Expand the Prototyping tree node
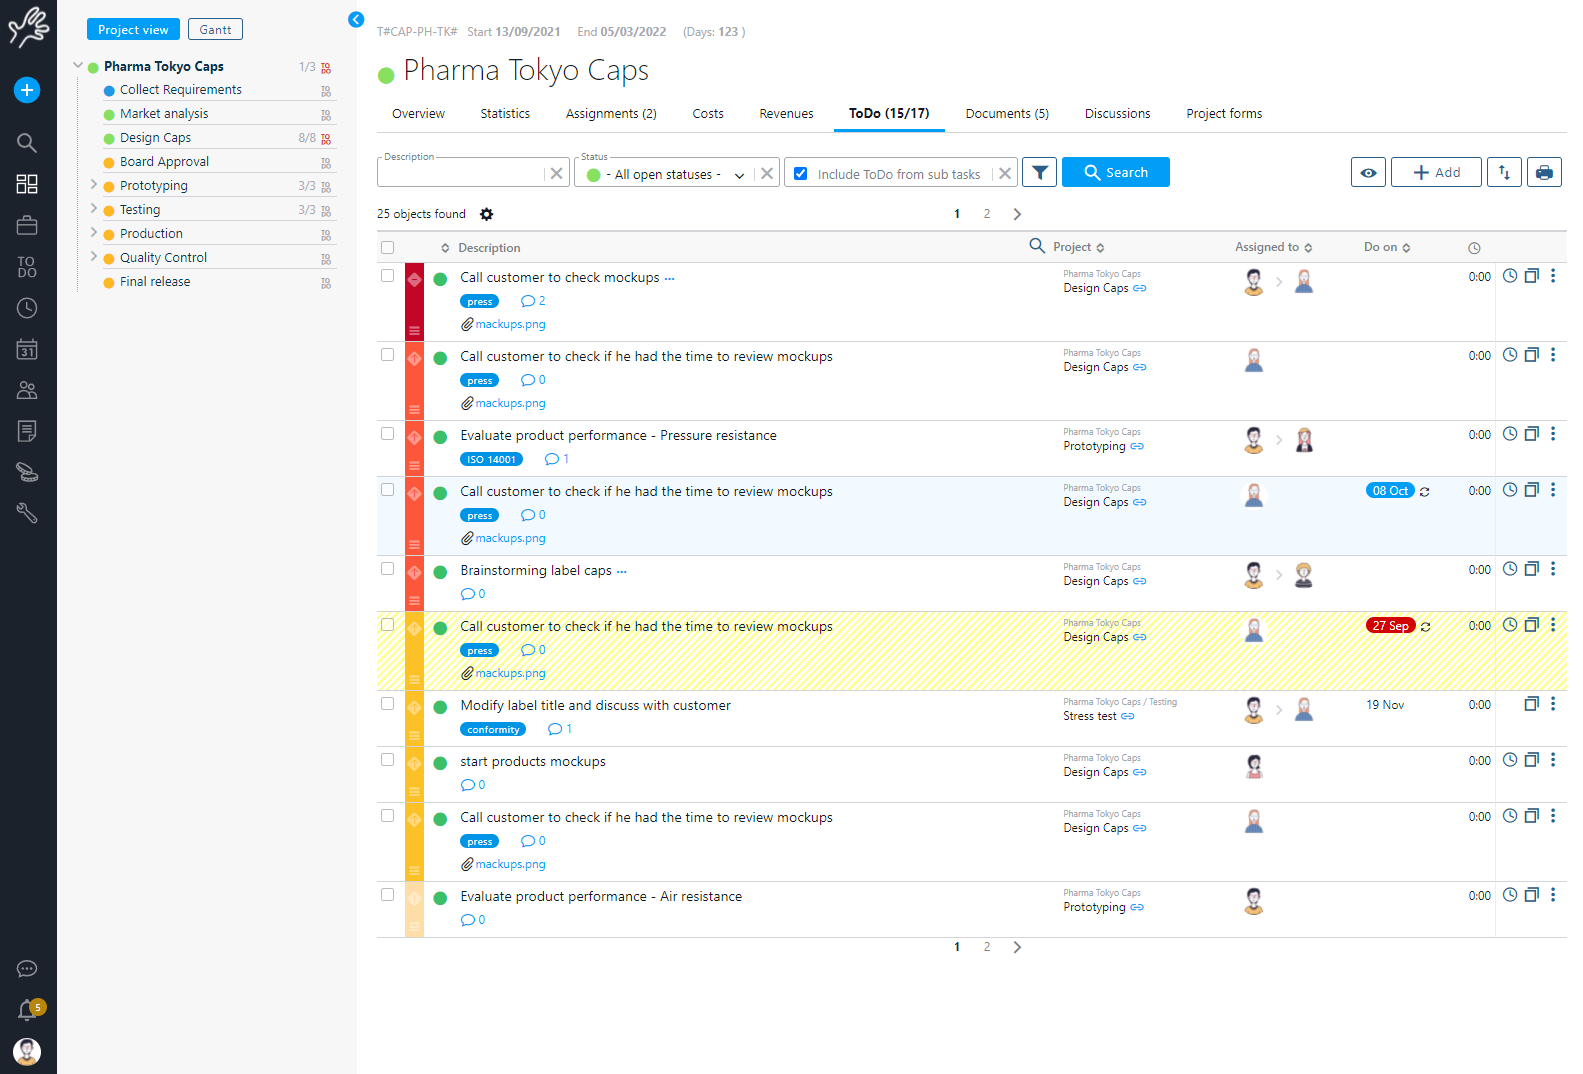The height and width of the screenshot is (1074, 1583). [94, 185]
